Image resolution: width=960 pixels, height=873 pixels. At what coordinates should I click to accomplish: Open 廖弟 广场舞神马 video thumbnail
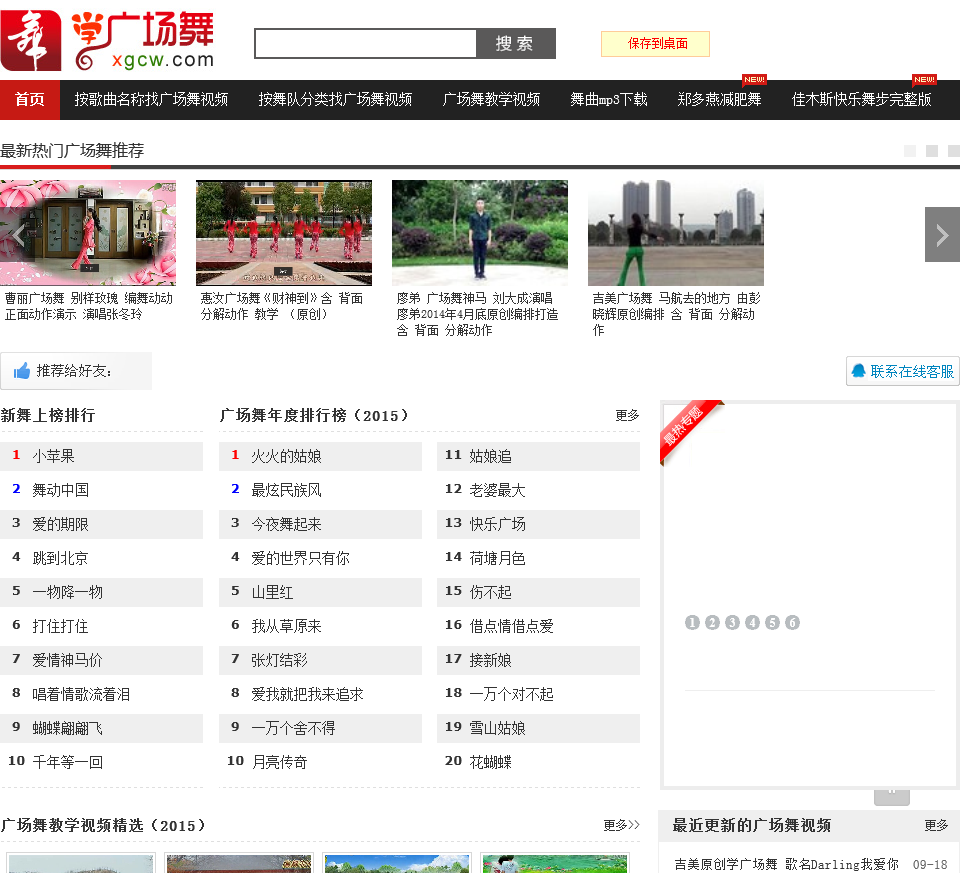[x=480, y=233]
